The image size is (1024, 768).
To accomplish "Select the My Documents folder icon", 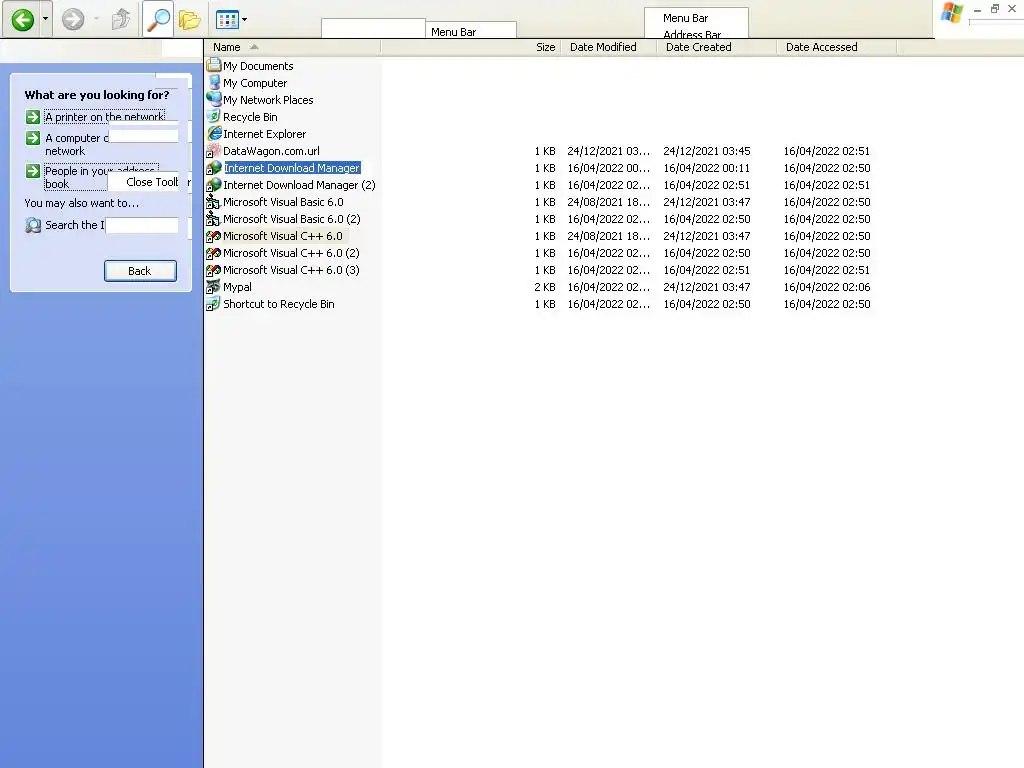I will pos(214,65).
